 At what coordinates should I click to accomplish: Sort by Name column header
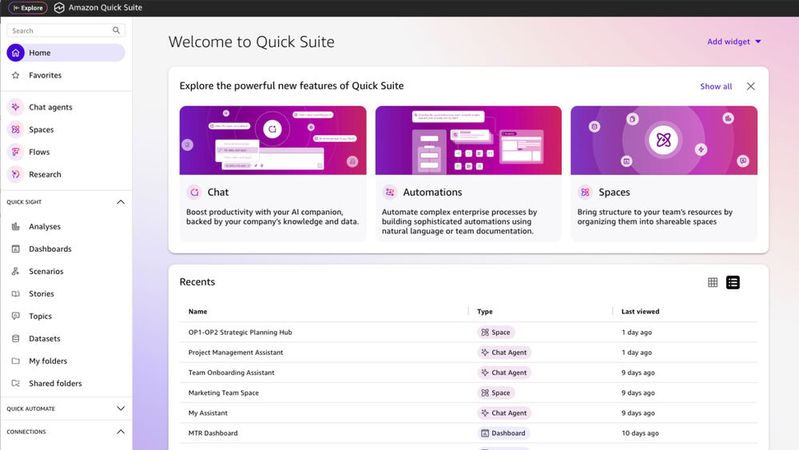tap(198, 311)
